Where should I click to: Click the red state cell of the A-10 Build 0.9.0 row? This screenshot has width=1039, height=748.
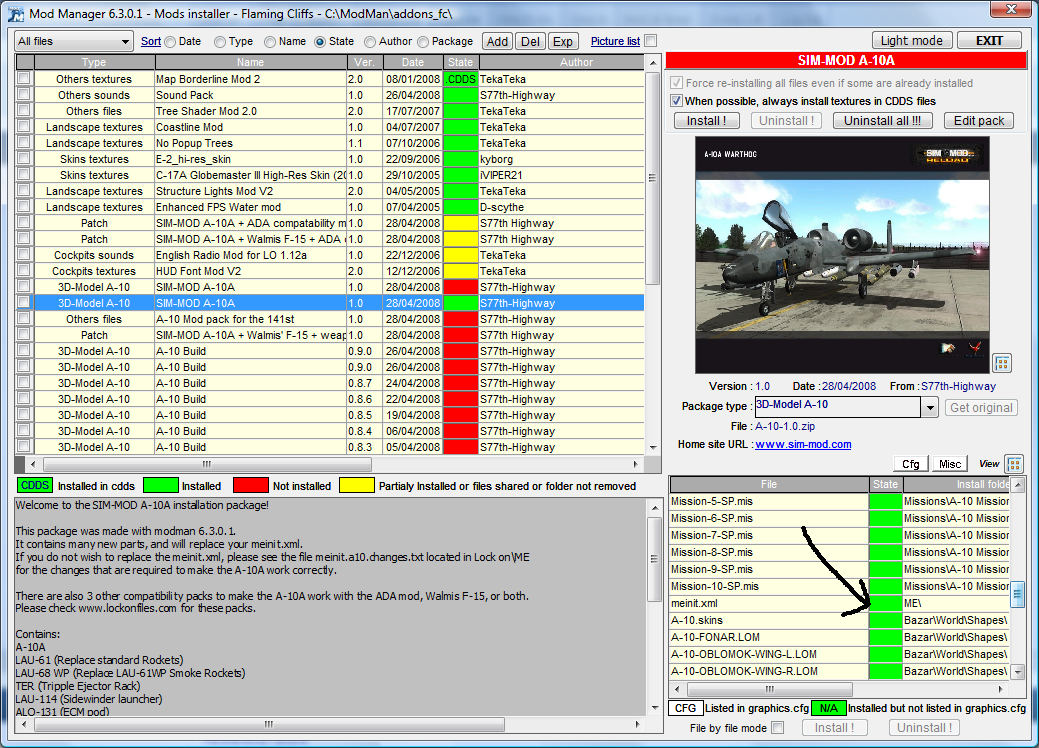tap(461, 351)
